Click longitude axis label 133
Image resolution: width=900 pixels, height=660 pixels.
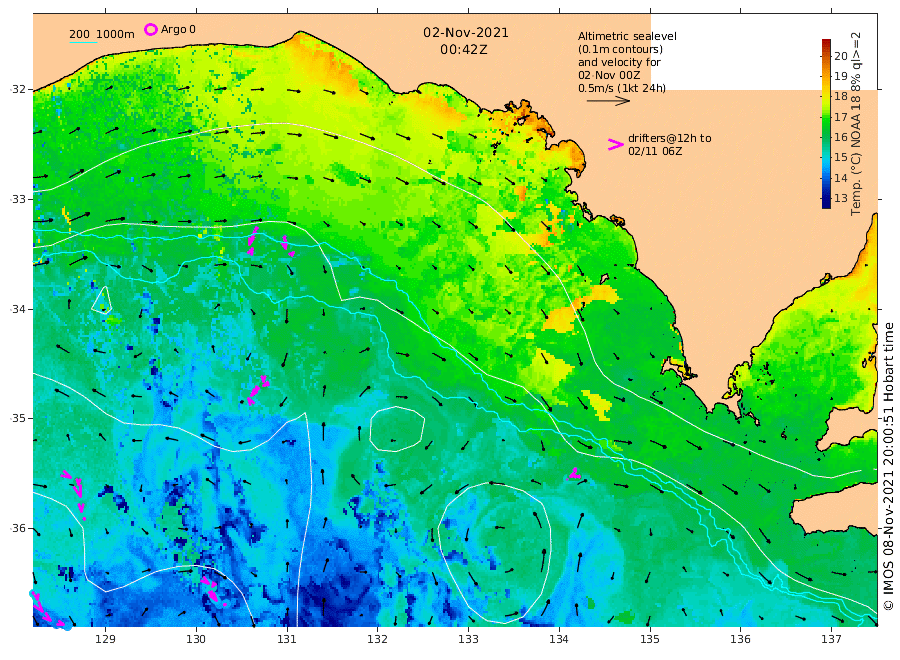tap(468, 639)
